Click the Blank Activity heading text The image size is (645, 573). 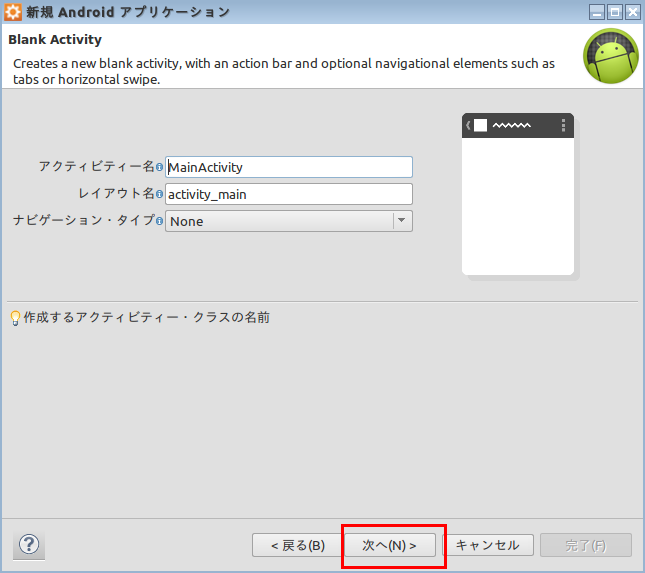click(55, 39)
